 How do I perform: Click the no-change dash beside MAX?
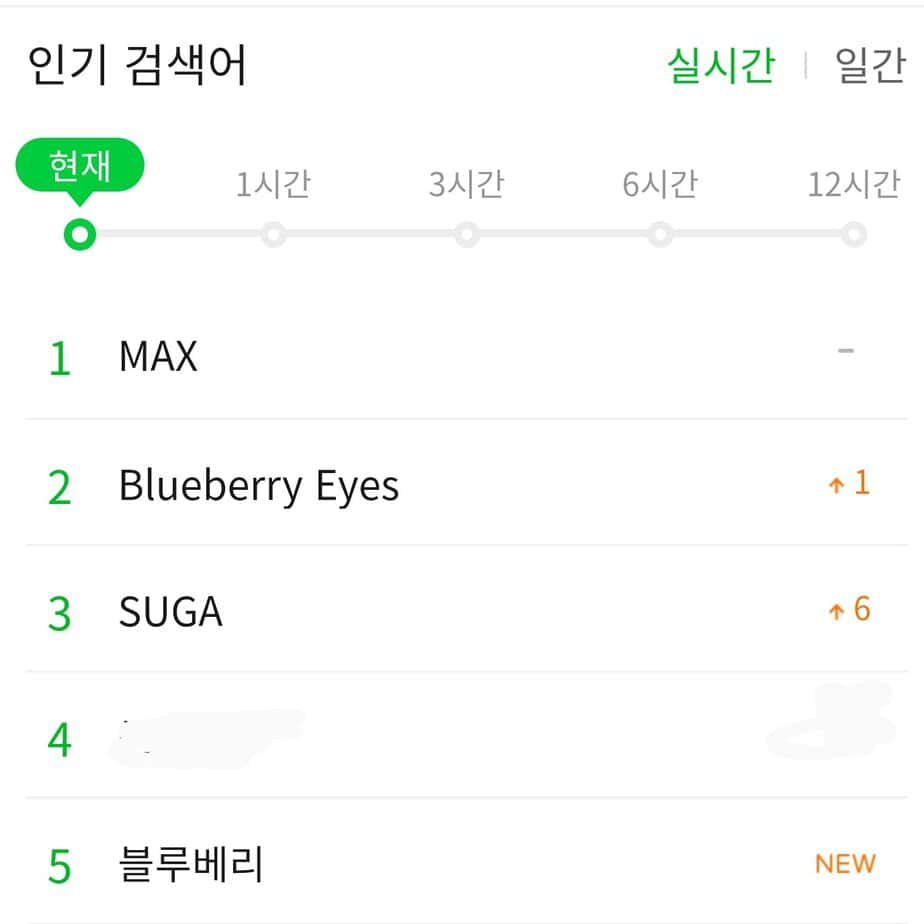846,351
